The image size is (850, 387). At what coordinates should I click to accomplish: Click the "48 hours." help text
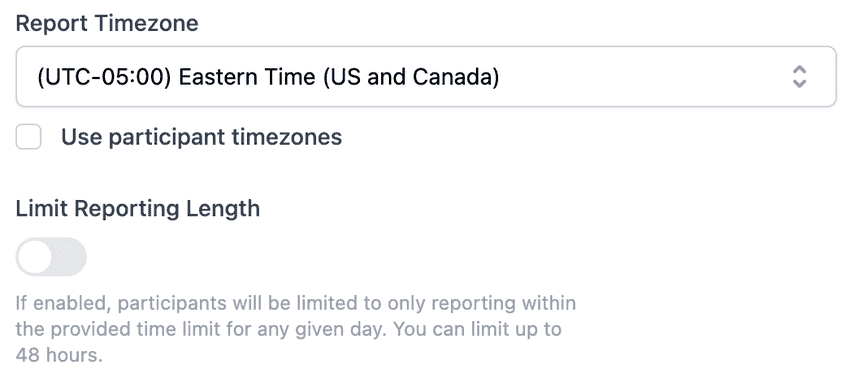(59, 355)
